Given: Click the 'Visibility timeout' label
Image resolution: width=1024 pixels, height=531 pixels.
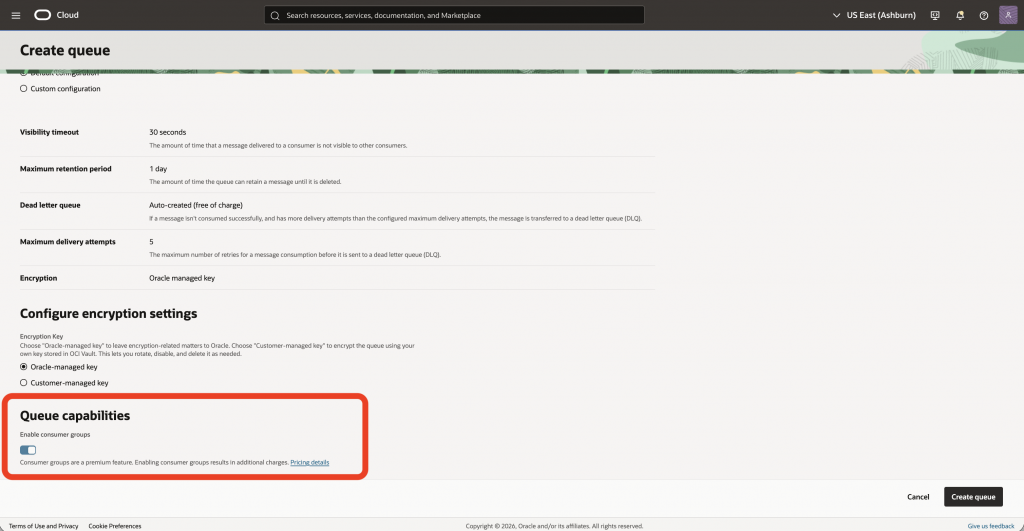Looking at the screenshot, I should 50,132.
